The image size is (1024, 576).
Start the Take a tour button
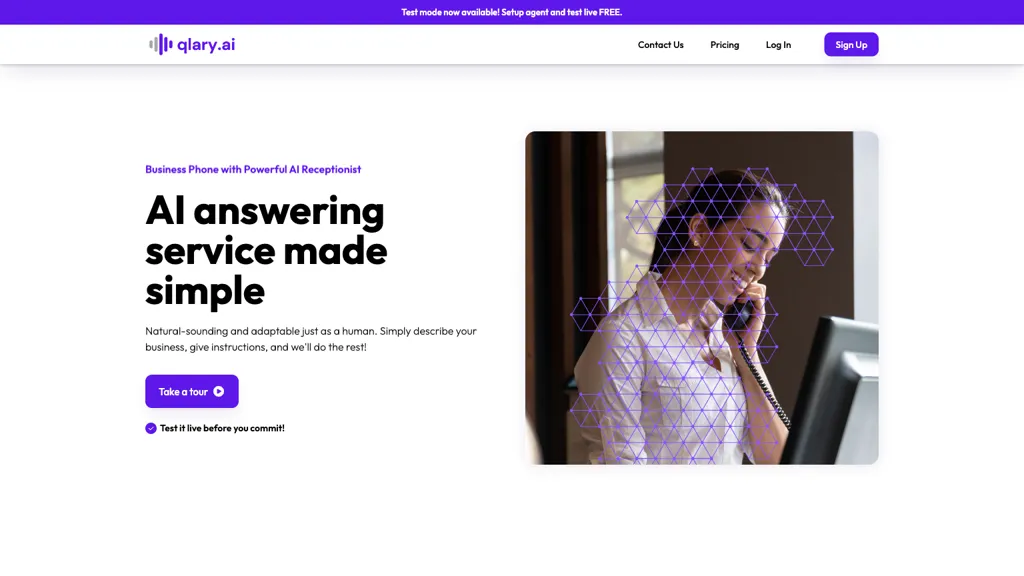click(x=191, y=391)
